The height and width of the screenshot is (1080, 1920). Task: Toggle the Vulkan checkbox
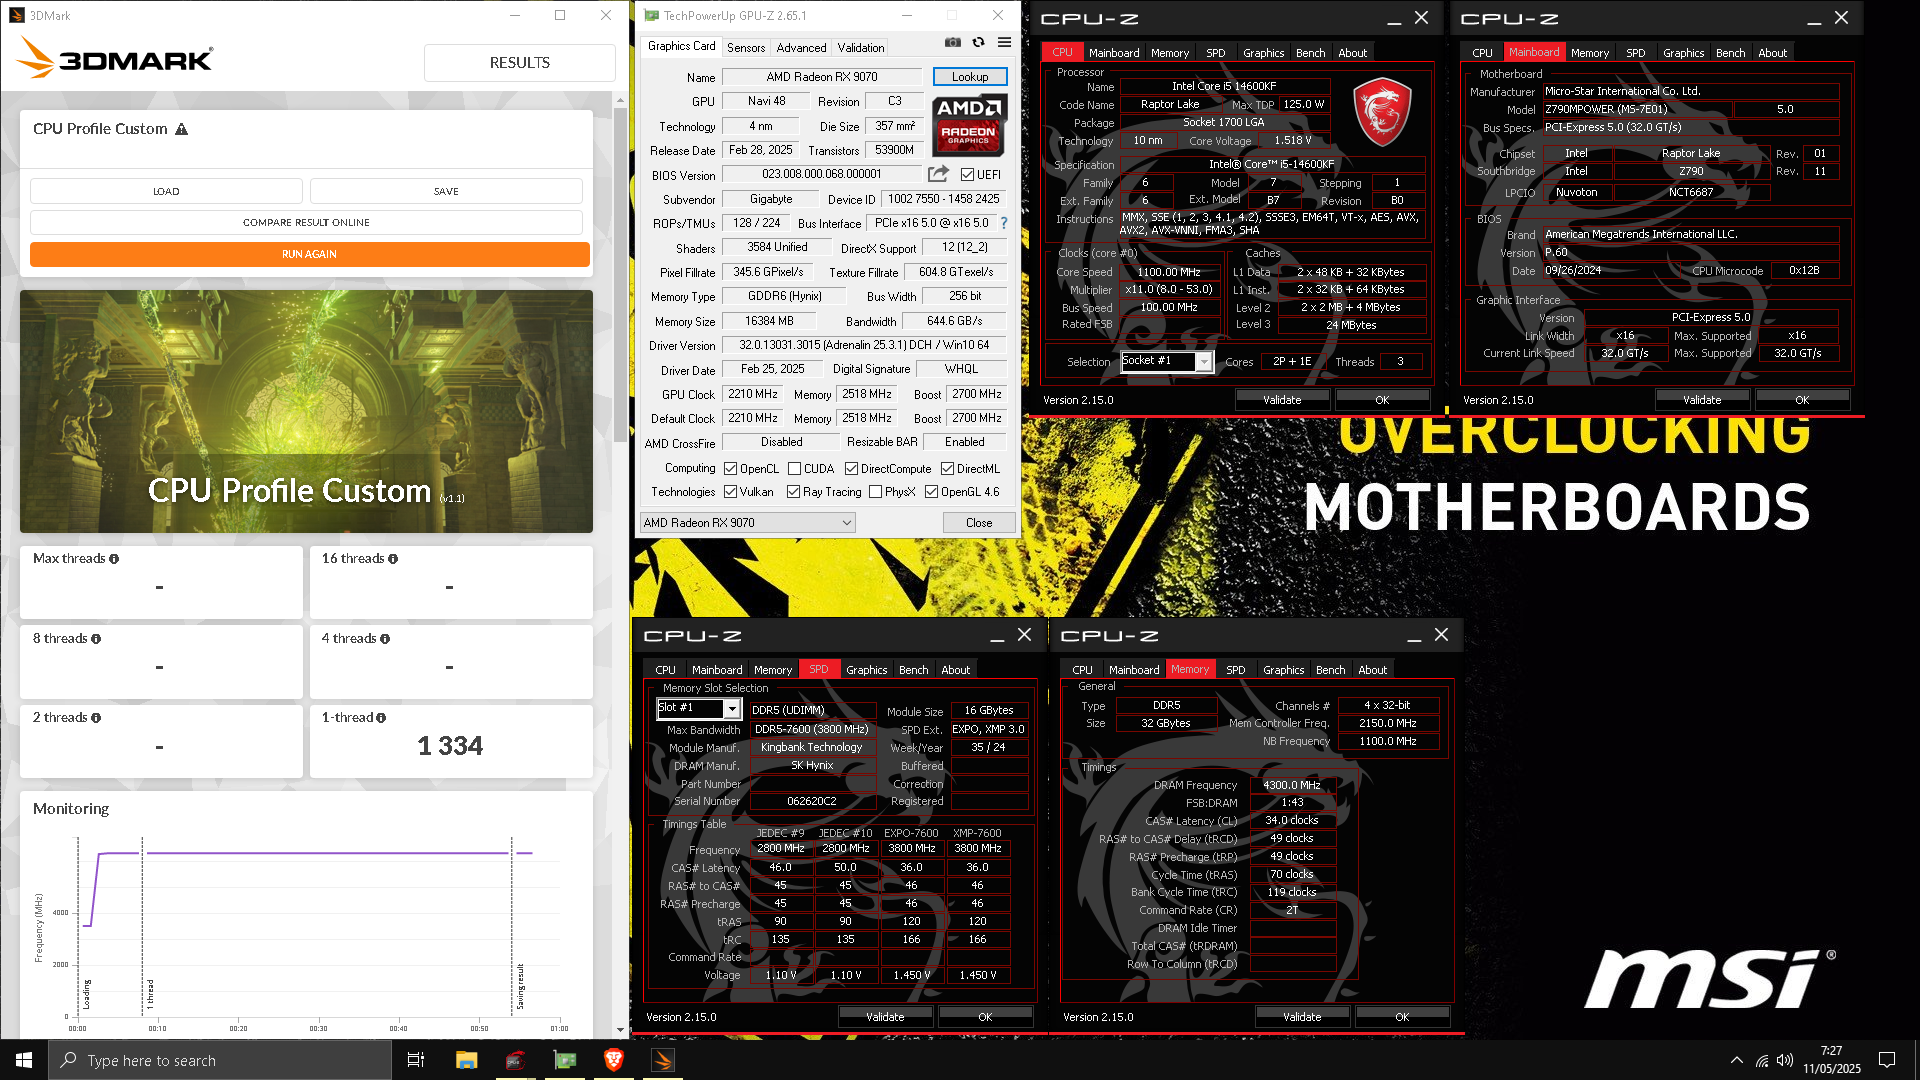tap(731, 492)
